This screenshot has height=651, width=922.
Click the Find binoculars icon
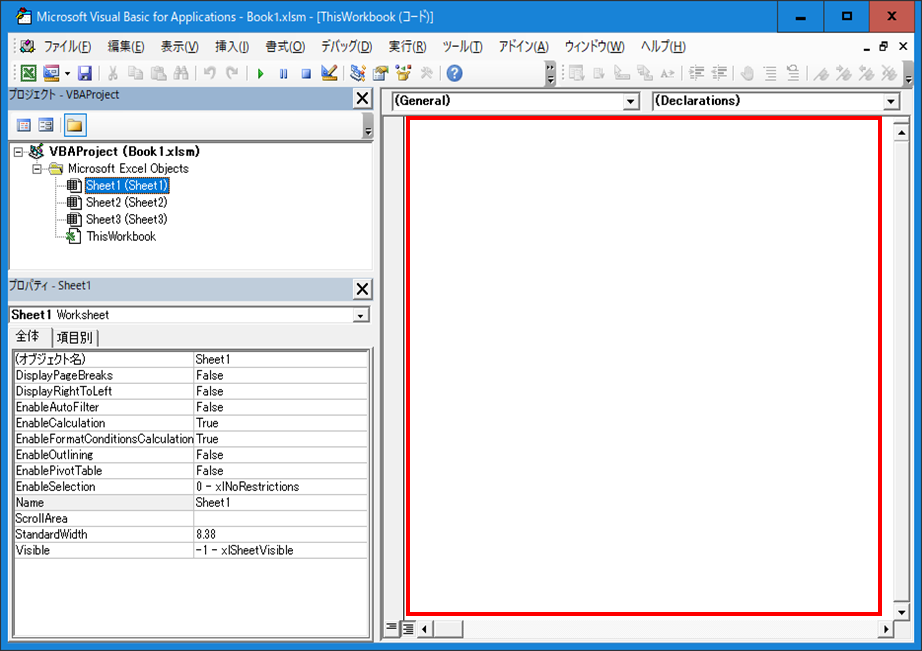pyautogui.click(x=181, y=73)
